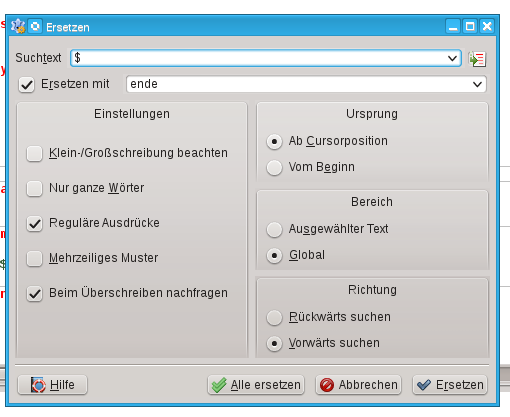Enable Nur ganze Wörter checkbox
Screen dimensions: 510x417
coord(34,188)
